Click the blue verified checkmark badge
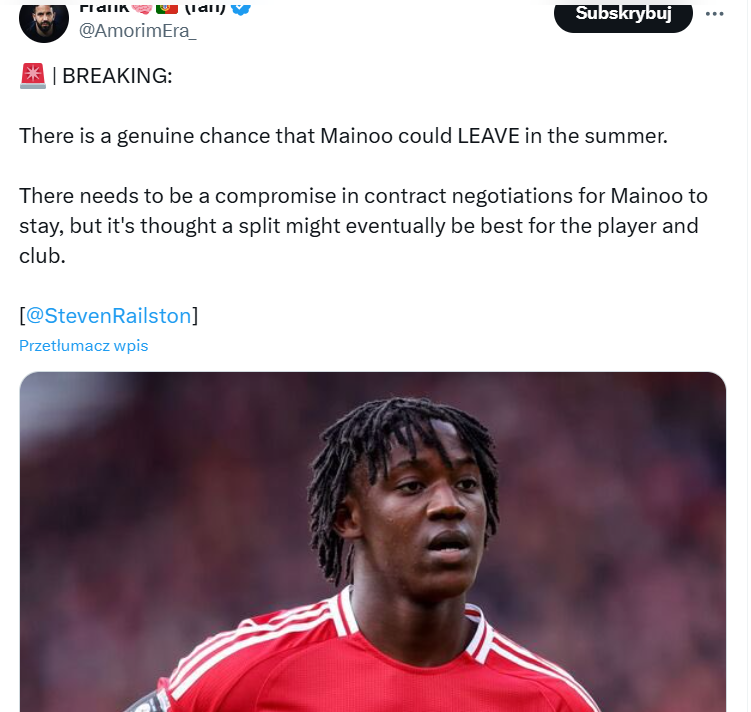Image resolution: width=751 pixels, height=712 pixels. click(241, 9)
